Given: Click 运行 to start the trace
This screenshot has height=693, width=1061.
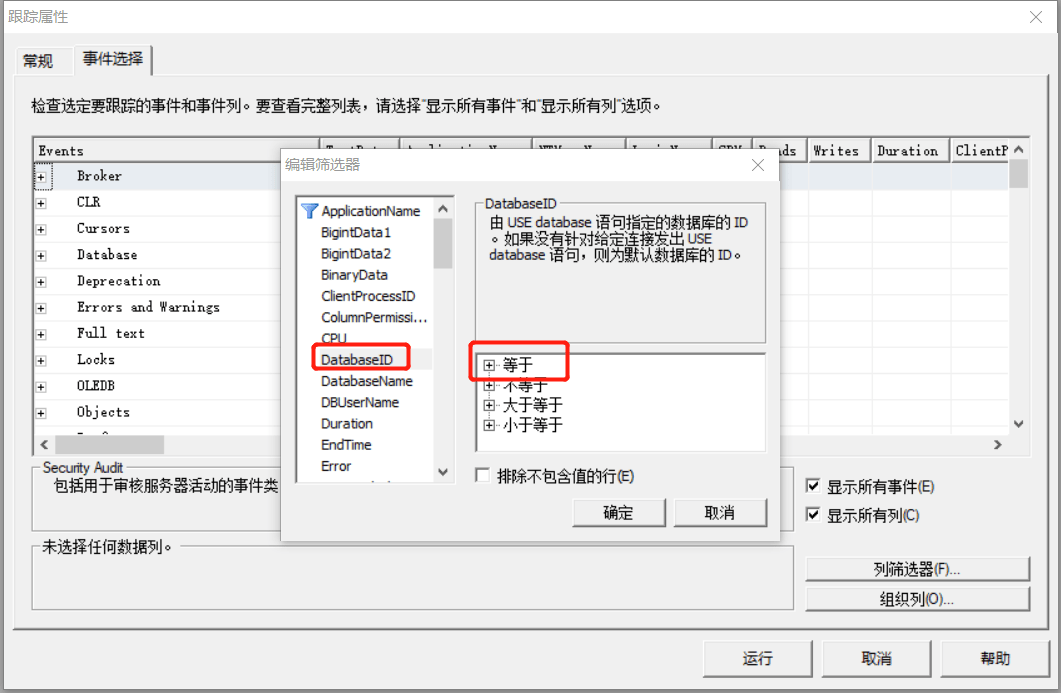Looking at the screenshot, I should (x=757, y=658).
